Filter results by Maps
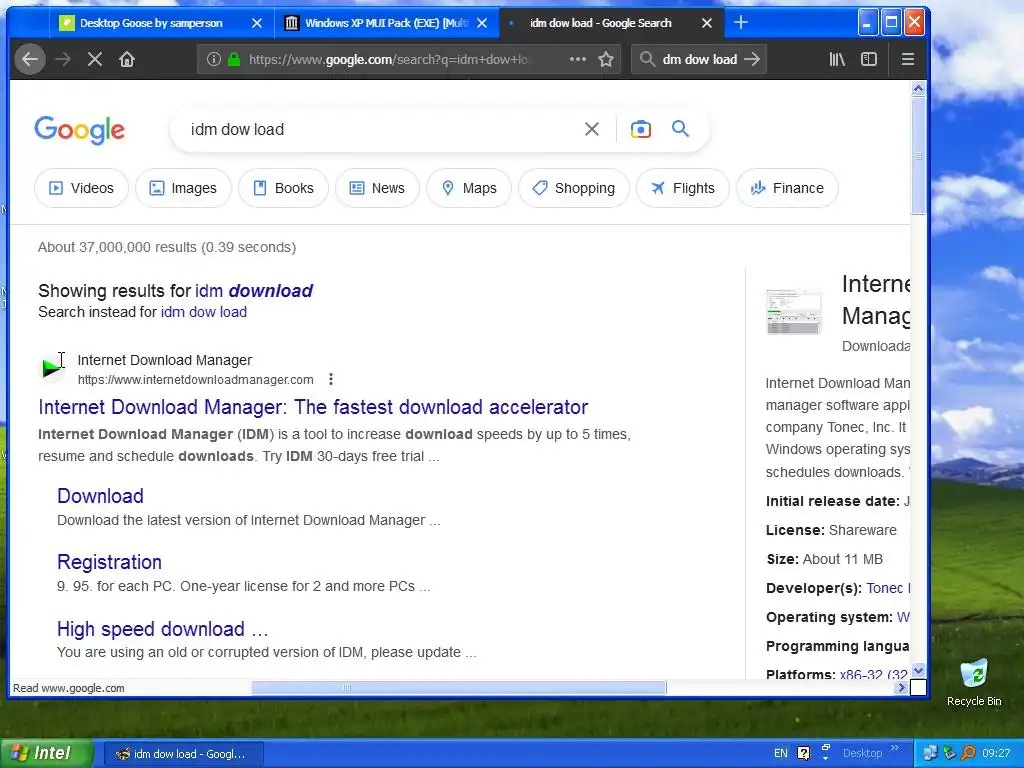Screen dimensions: 1024x768 tap(469, 188)
